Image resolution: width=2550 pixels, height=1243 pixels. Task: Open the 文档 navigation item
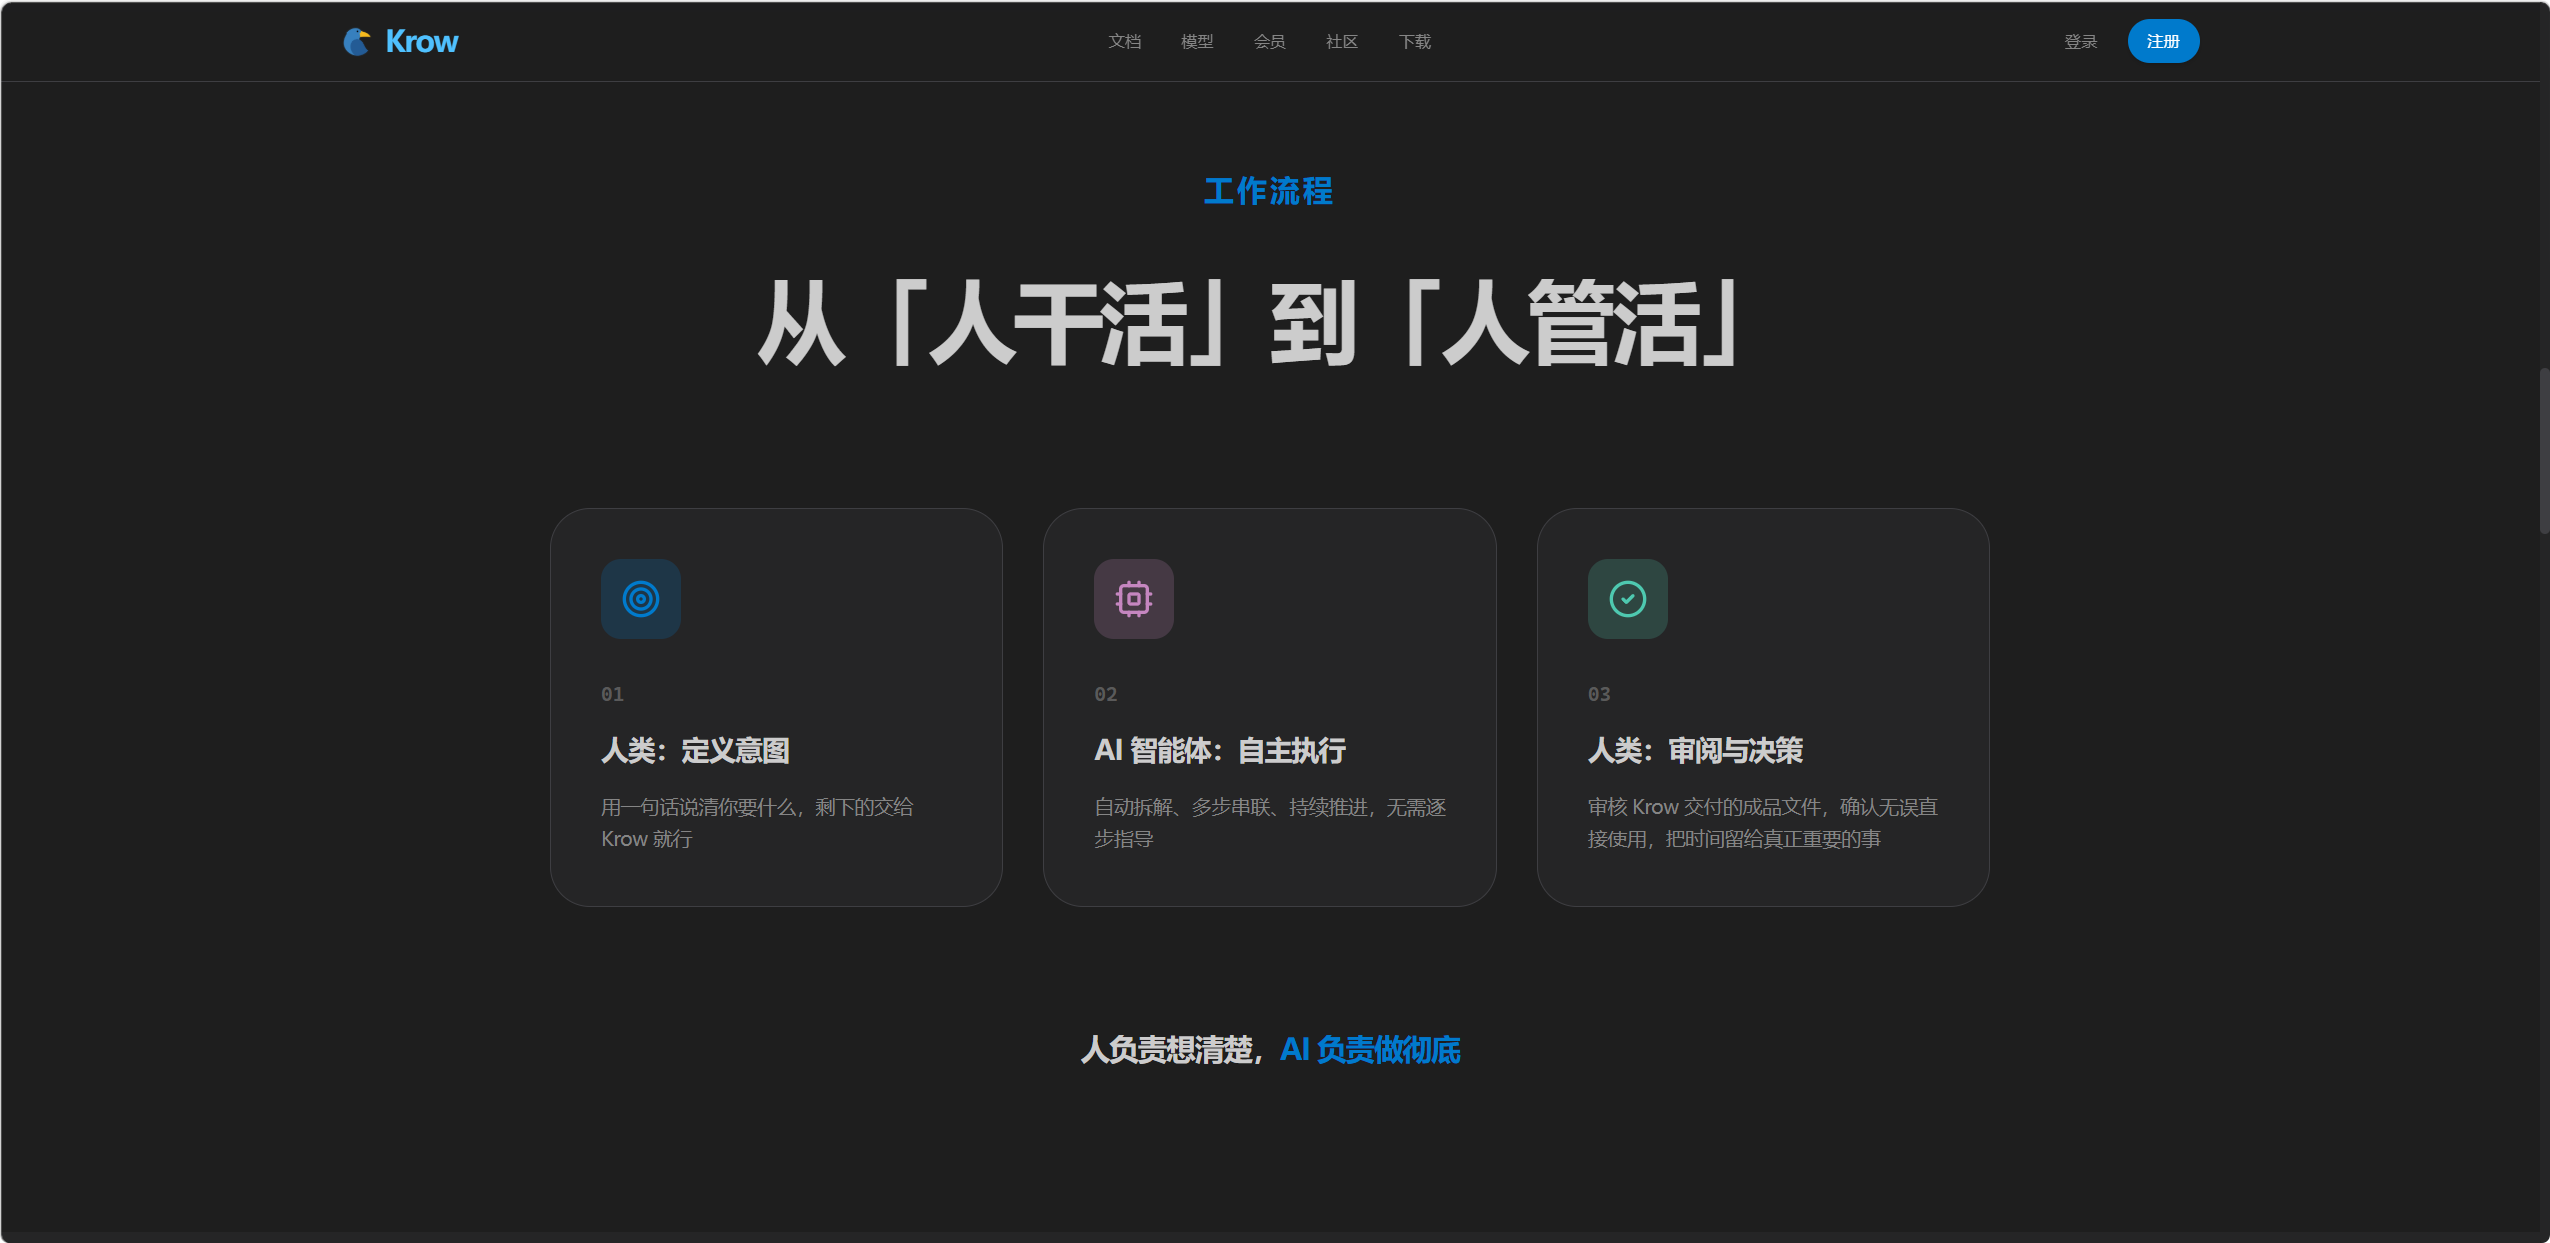coord(1125,42)
